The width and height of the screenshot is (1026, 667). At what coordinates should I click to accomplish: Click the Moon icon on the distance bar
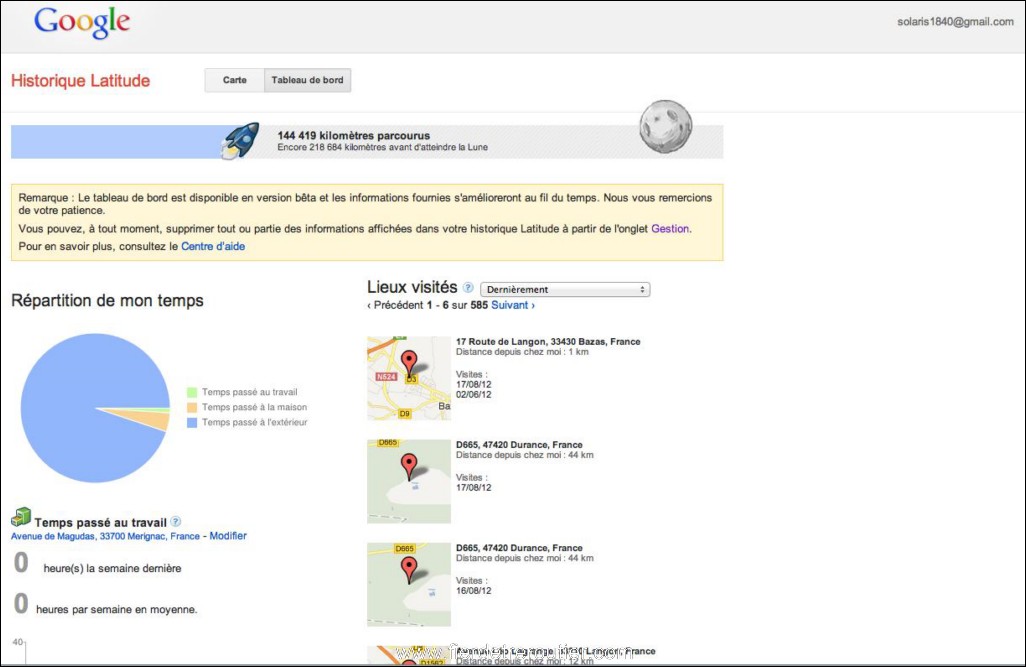[x=665, y=127]
